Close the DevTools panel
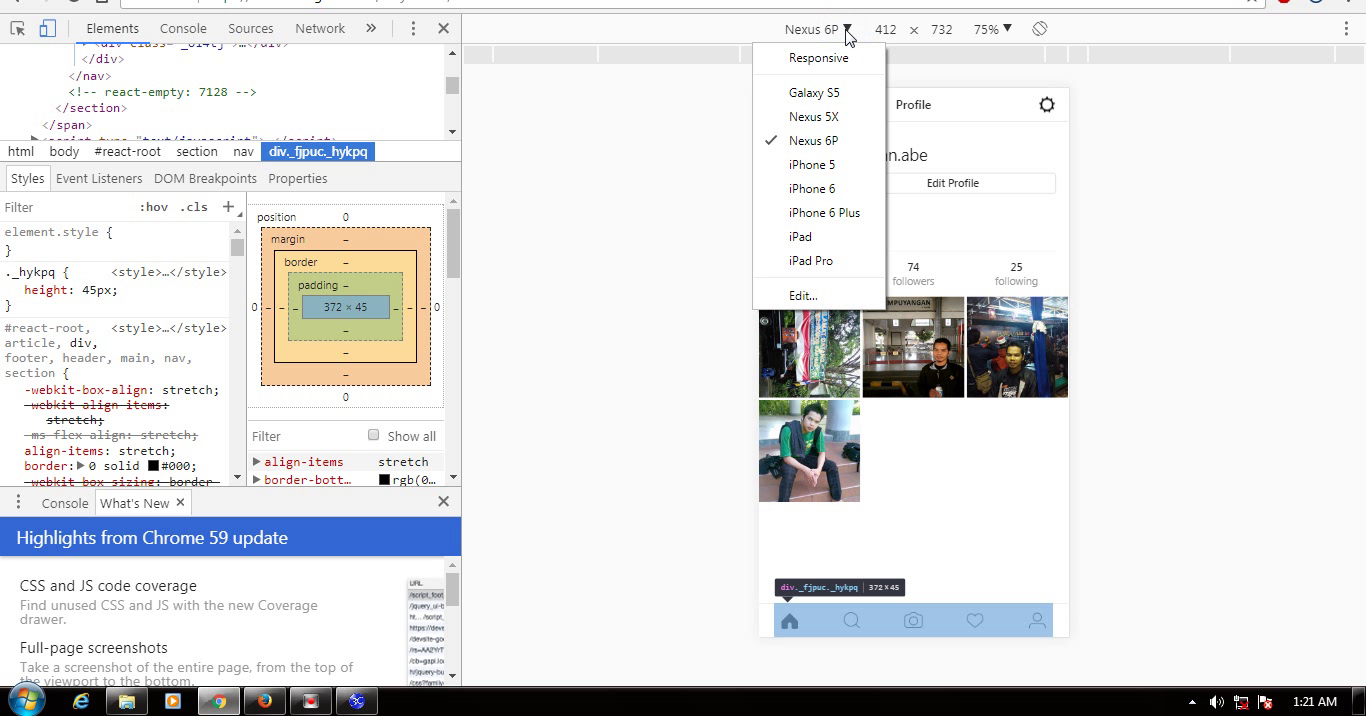This screenshot has height=716, width=1366. click(x=443, y=29)
